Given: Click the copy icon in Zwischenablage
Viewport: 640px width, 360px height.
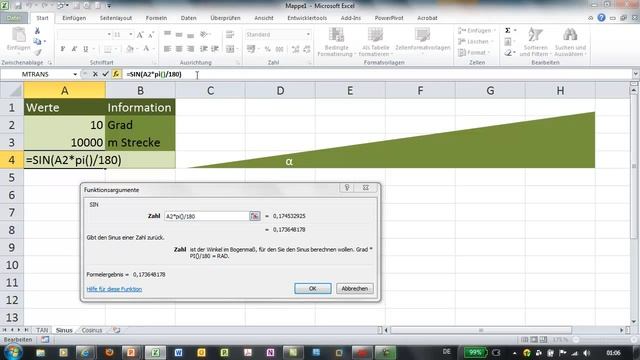Looking at the screenshot, I should click(37, 41).
